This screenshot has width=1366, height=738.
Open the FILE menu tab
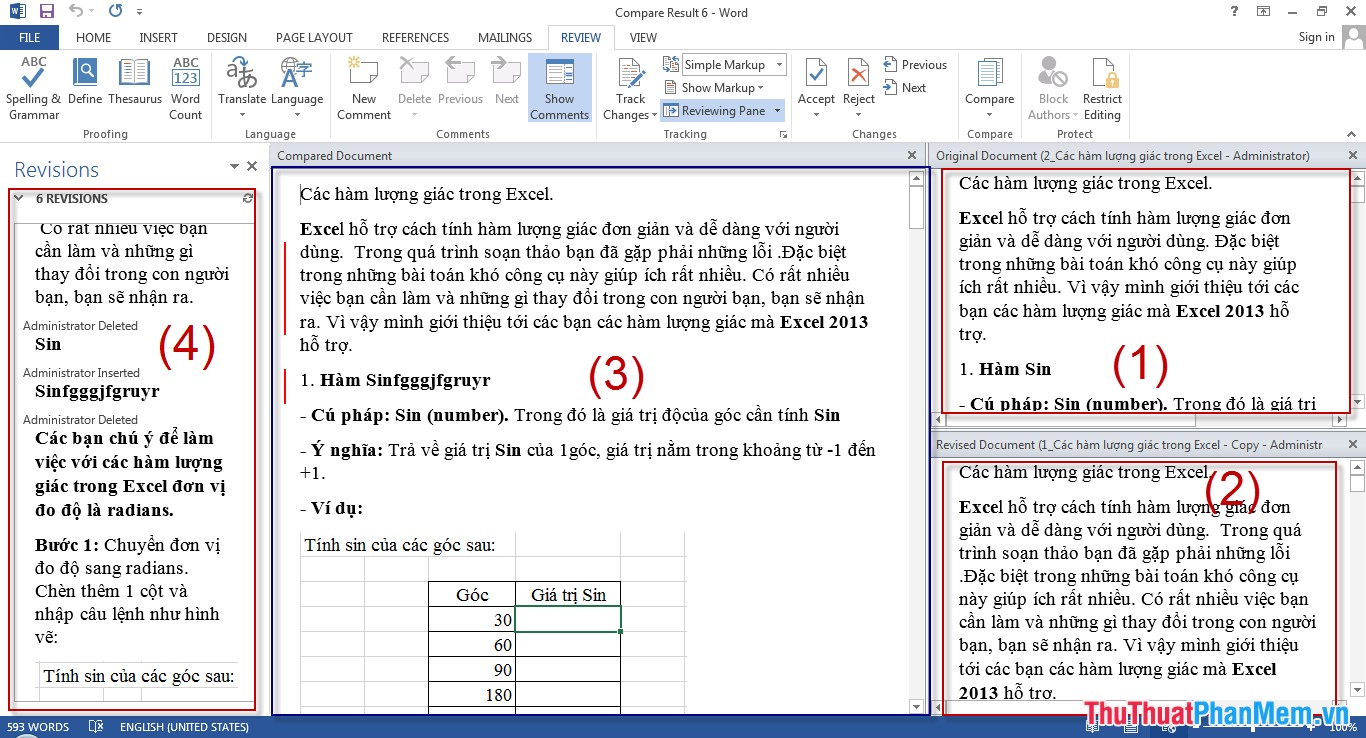[29, 38]
